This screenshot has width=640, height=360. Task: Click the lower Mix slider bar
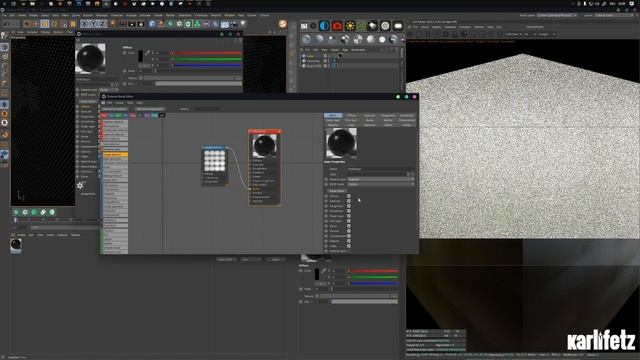point(364,302)
